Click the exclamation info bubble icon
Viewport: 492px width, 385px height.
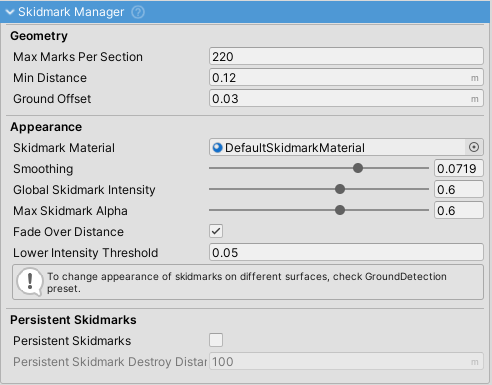30,282
